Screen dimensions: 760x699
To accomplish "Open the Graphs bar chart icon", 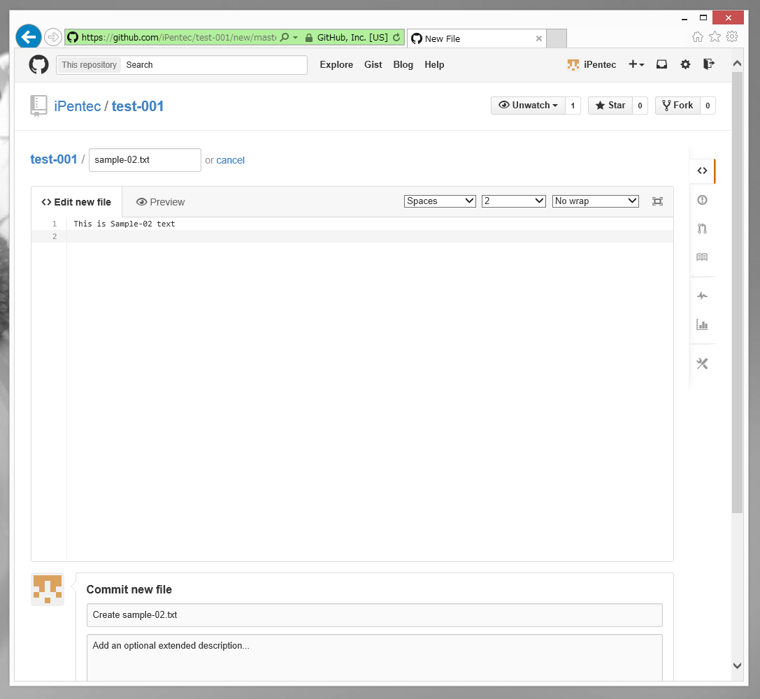I will coord(702,324).
